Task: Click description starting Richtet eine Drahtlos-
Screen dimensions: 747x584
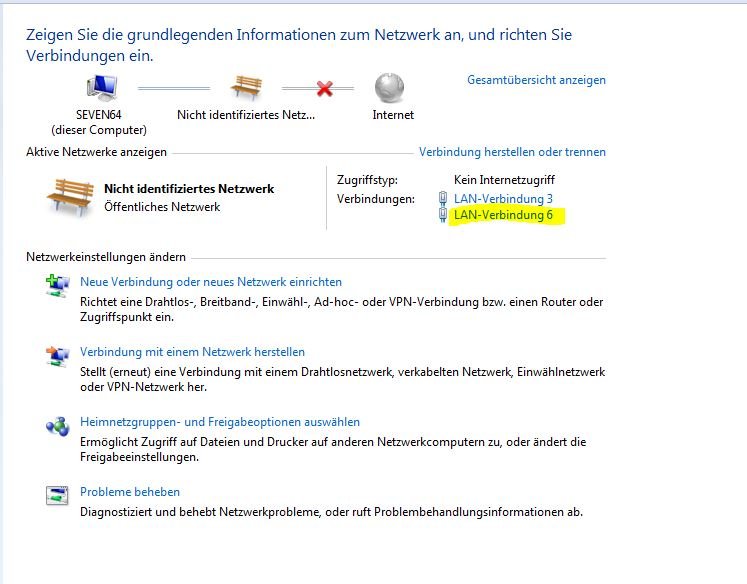Action: coord(342,310)
